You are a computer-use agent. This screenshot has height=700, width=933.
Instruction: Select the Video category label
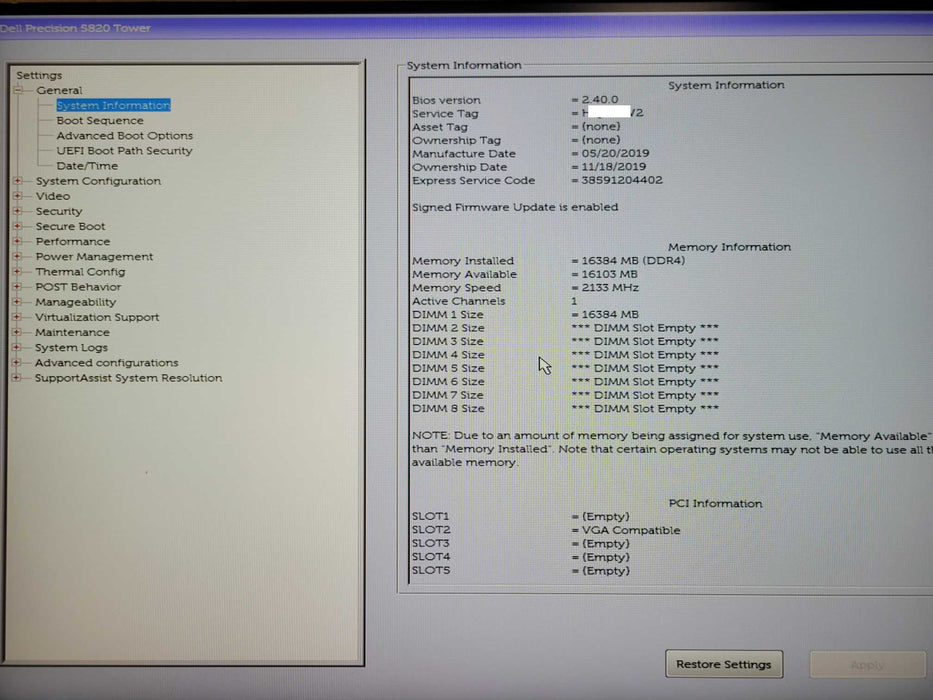coord(52,196)
